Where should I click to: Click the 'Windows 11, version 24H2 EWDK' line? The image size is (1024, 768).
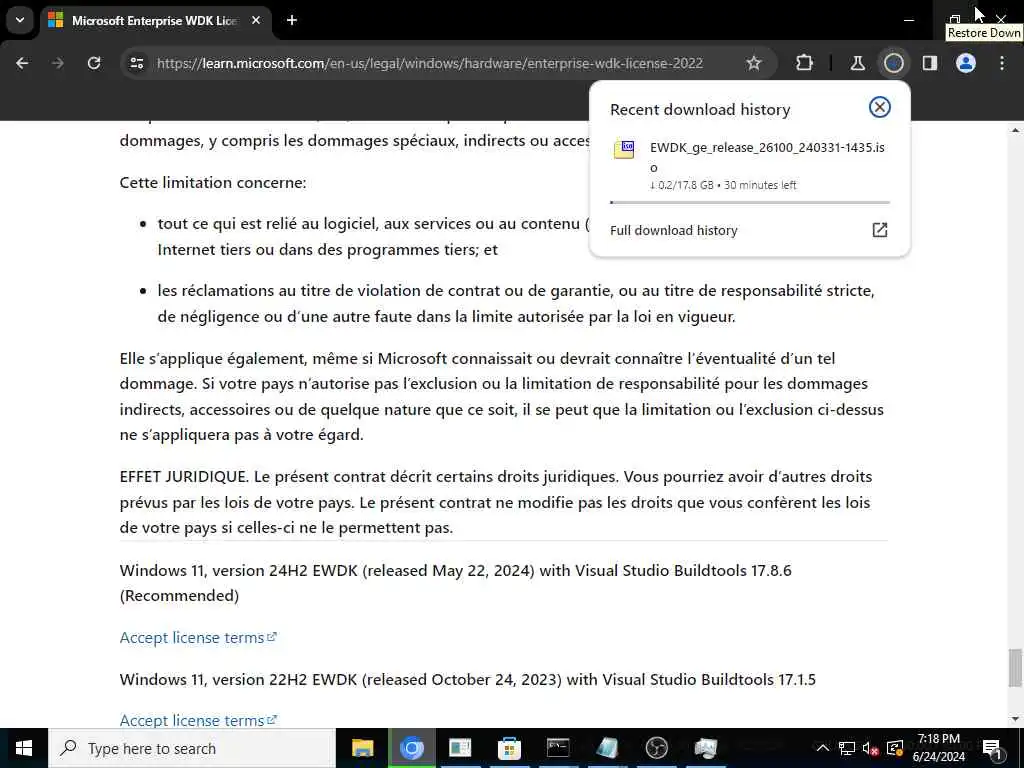pos(455,583)
